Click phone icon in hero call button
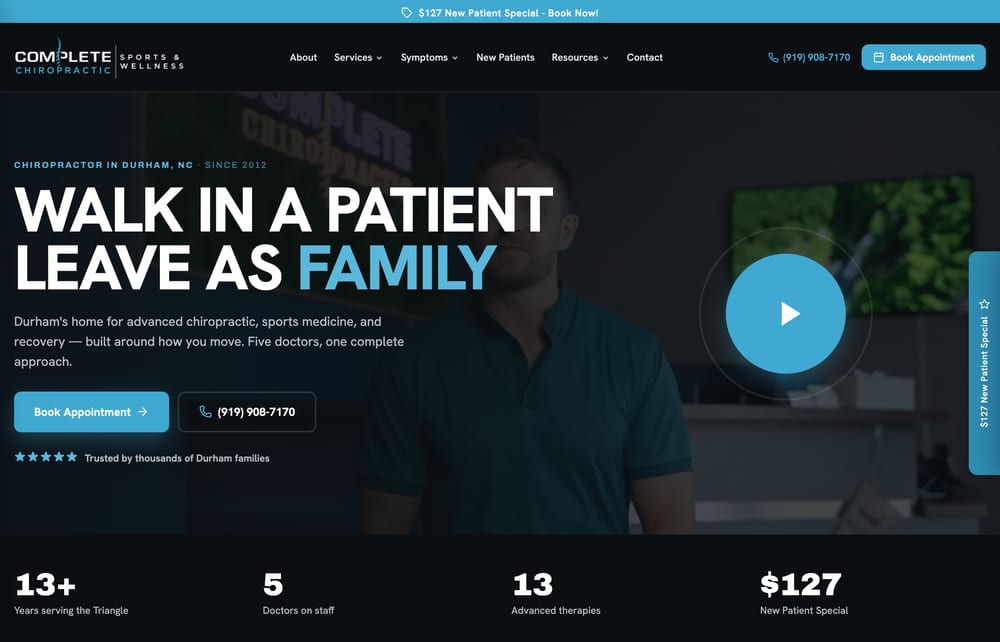Viewport: 1000px width, 642px height. coord(205,412)
